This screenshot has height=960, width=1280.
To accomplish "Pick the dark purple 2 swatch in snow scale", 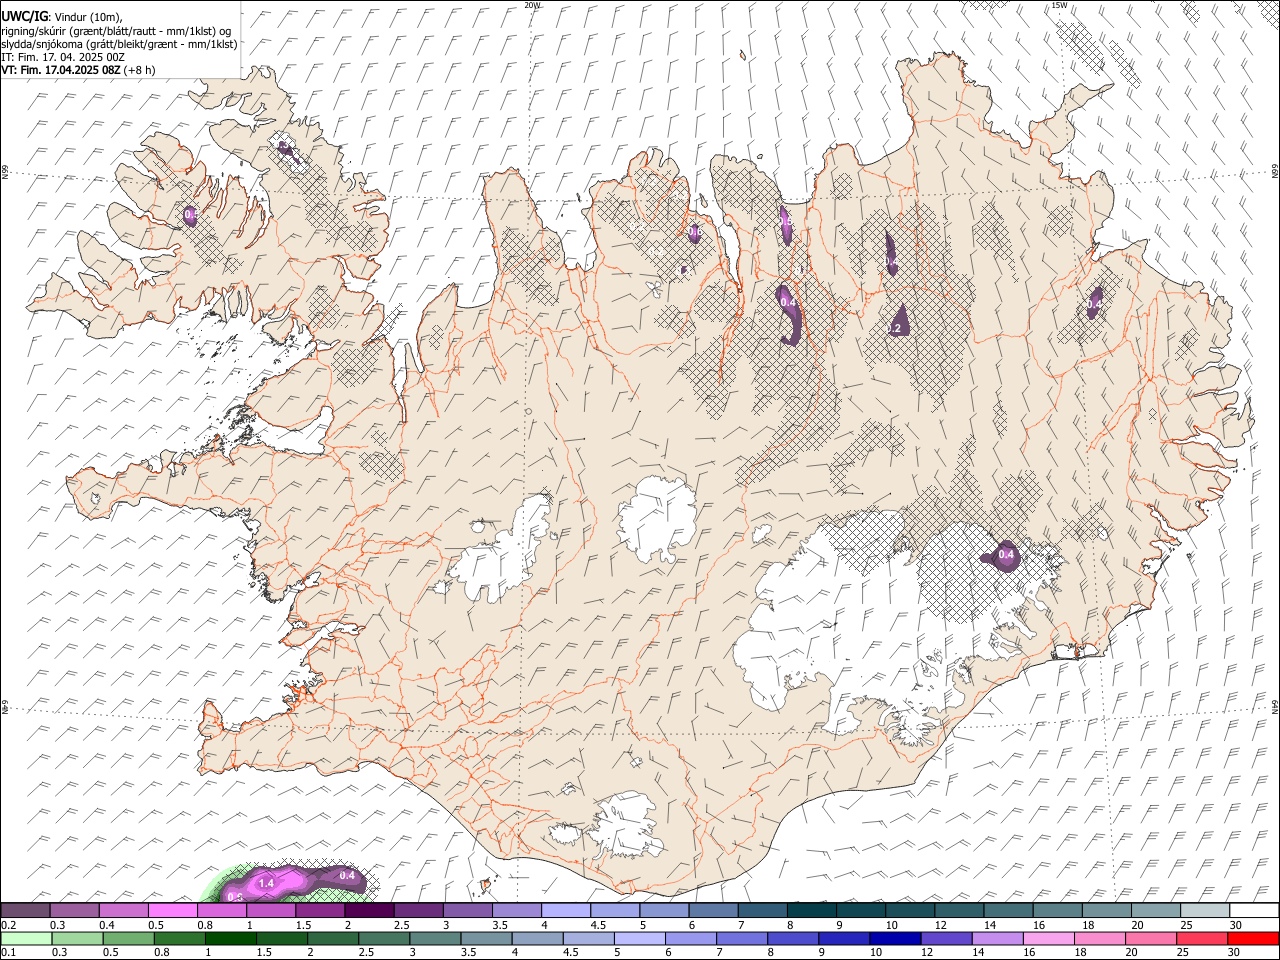I will [x=369, y=910].
